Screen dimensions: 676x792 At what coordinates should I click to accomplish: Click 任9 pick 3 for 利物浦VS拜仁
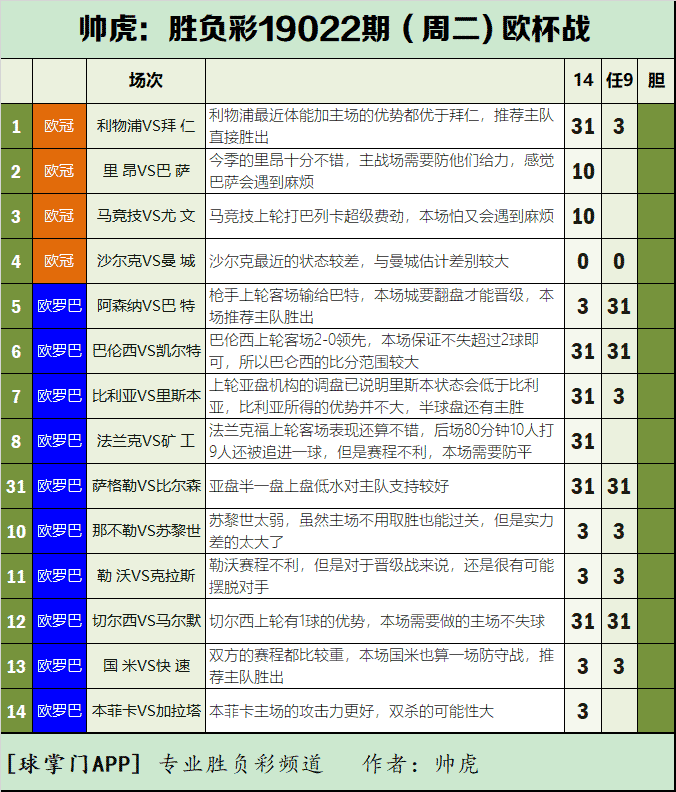(619, 126)
